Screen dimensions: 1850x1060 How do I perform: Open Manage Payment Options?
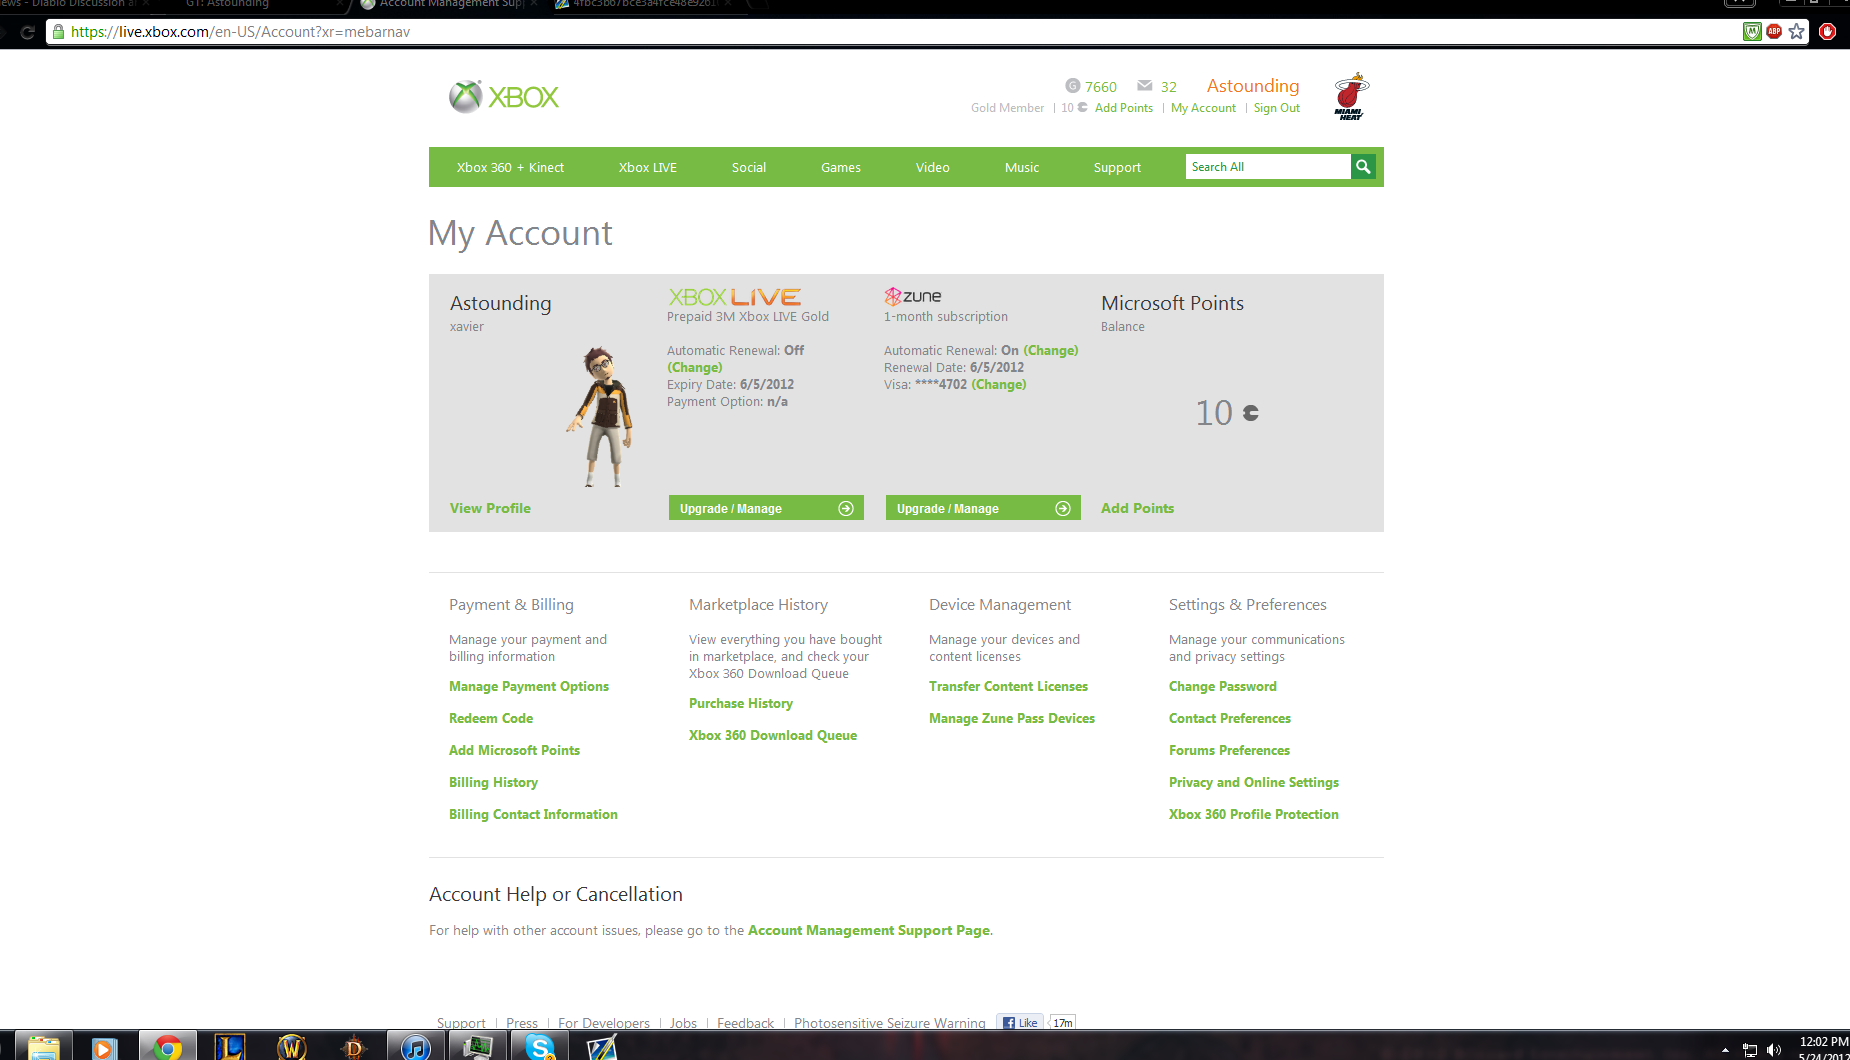pos(529,686)
